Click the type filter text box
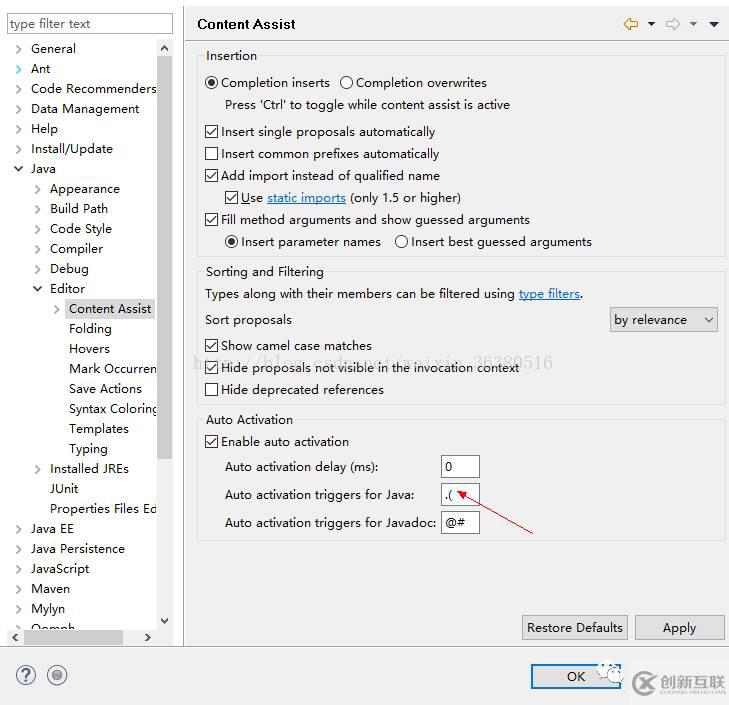 pyautogui.click(x=90, y=24)
